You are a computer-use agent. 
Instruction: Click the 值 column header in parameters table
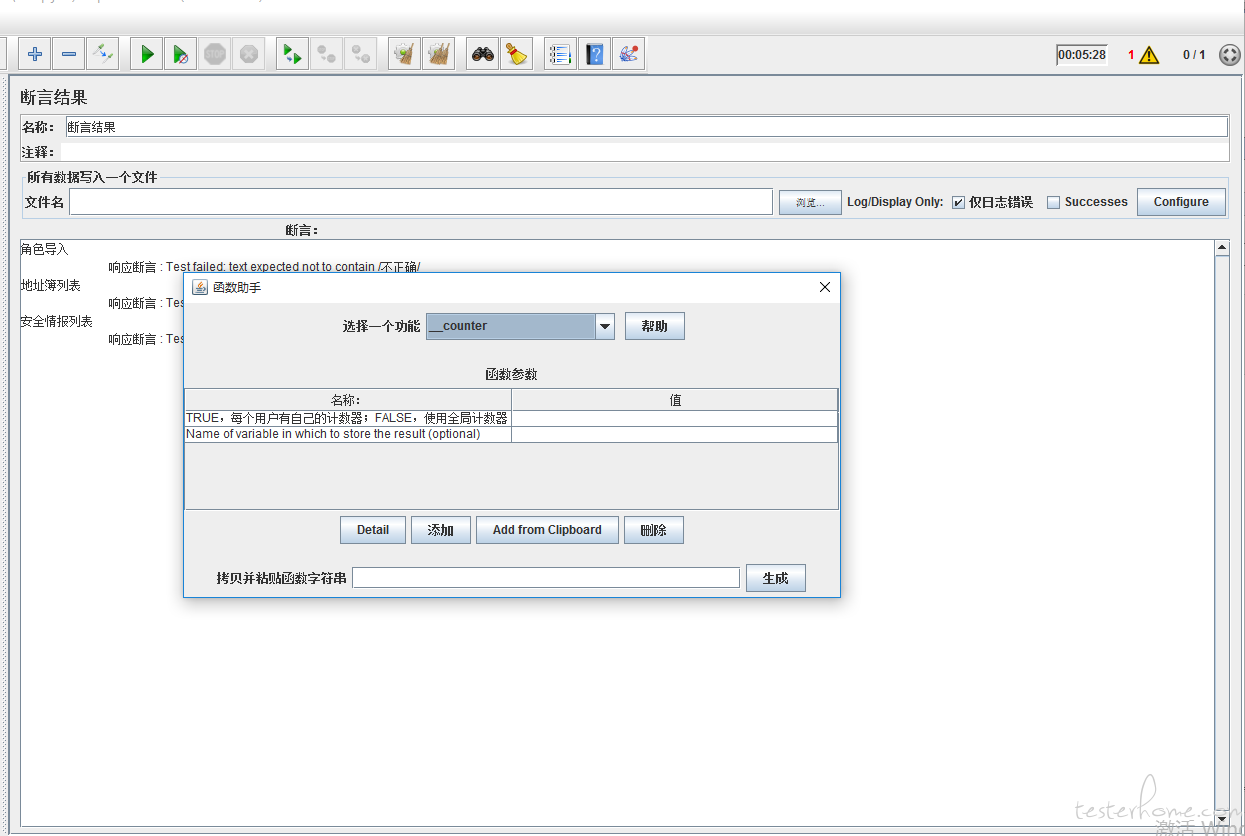pos(675,400)
